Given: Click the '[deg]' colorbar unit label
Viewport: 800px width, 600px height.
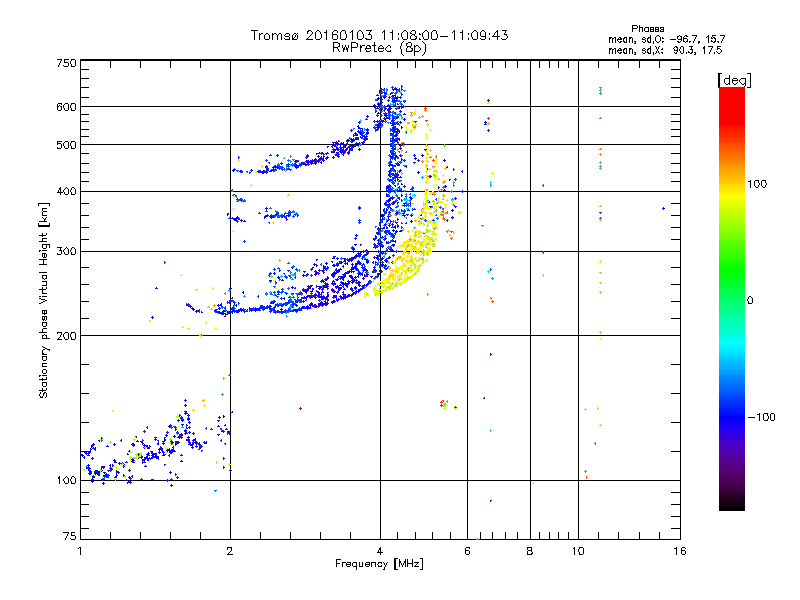Looking at the screenshot, I should point(734,80).
